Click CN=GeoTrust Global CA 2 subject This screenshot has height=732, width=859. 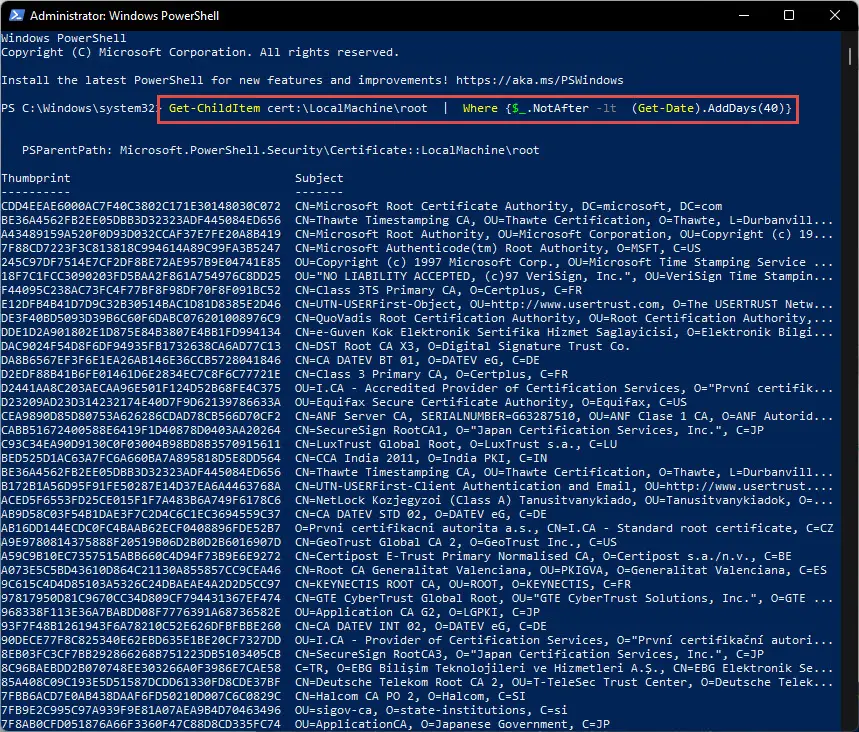pos(456,542)
